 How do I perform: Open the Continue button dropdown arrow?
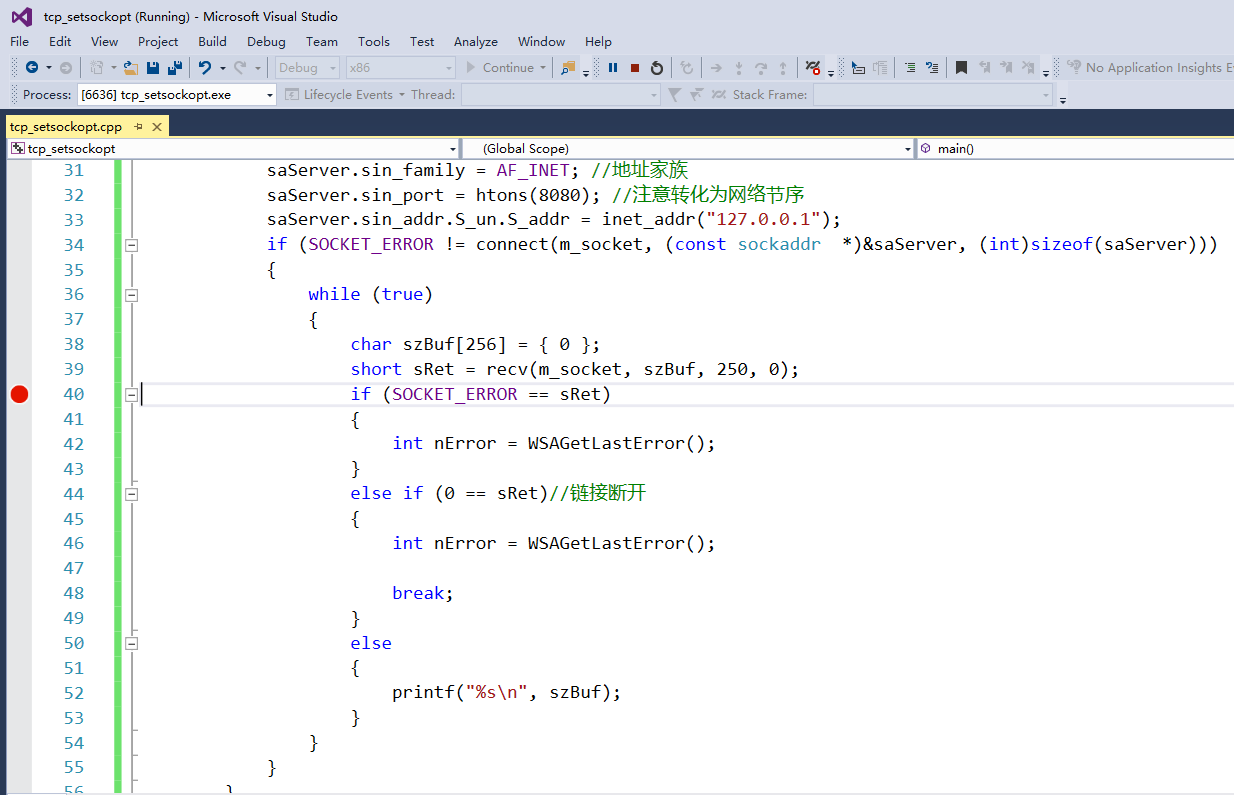click(543, 68)
